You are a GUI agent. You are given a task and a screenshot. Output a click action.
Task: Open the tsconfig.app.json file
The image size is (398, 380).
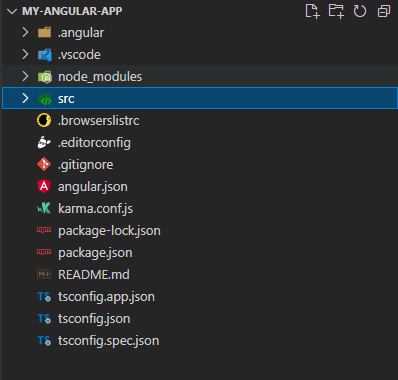click(106, 297)
